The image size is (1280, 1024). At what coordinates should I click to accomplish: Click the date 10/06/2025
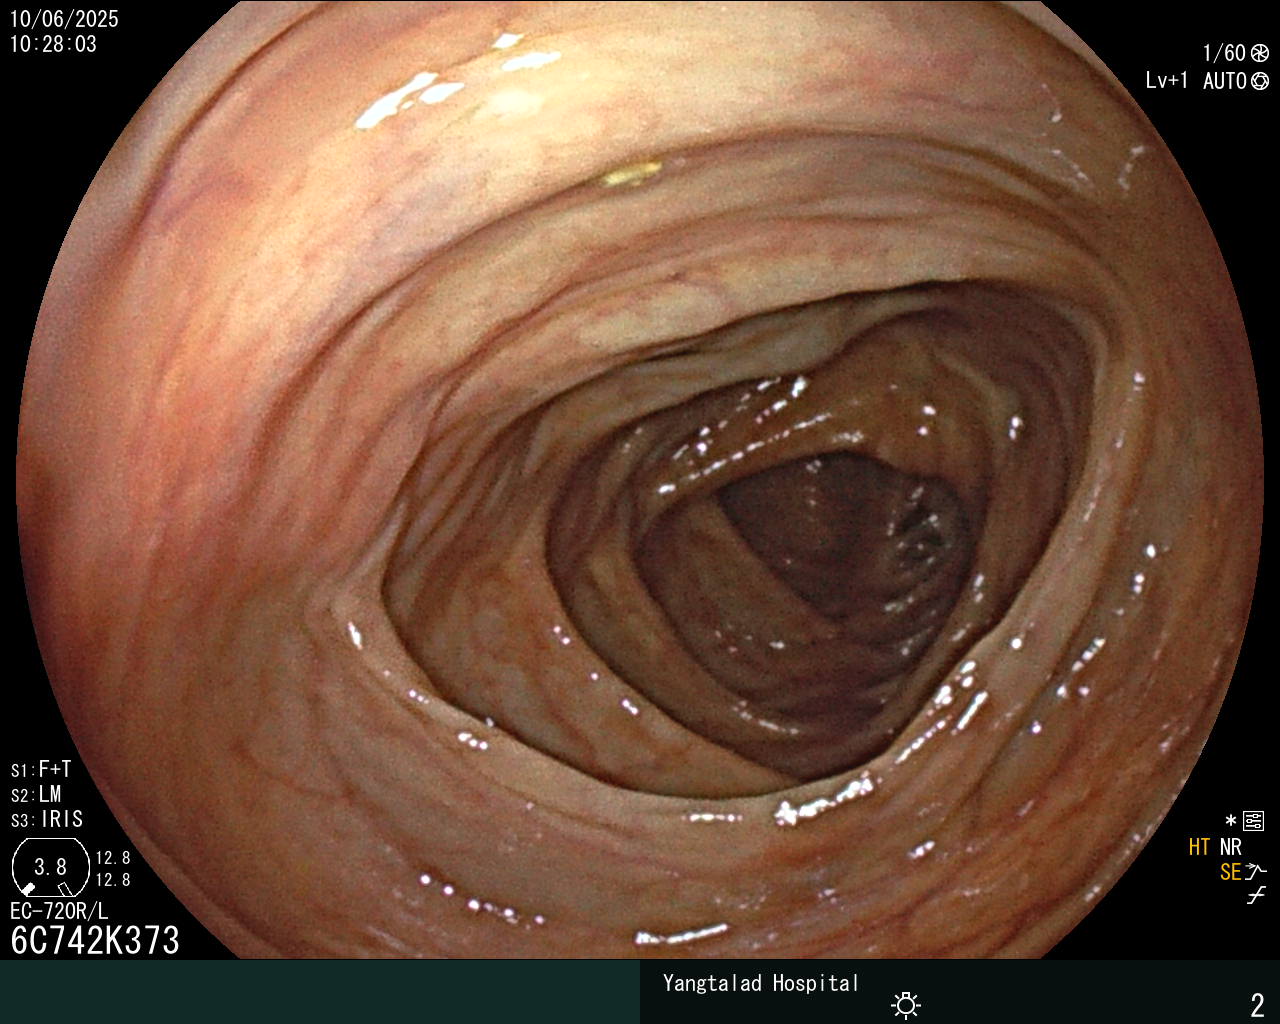click(x=64, y=19)
